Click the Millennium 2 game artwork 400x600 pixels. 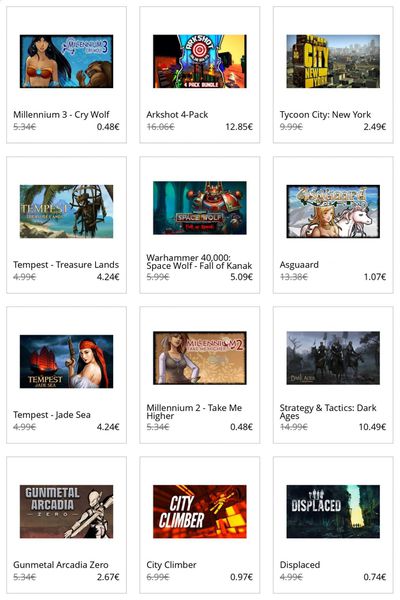(x=199, y=358)
